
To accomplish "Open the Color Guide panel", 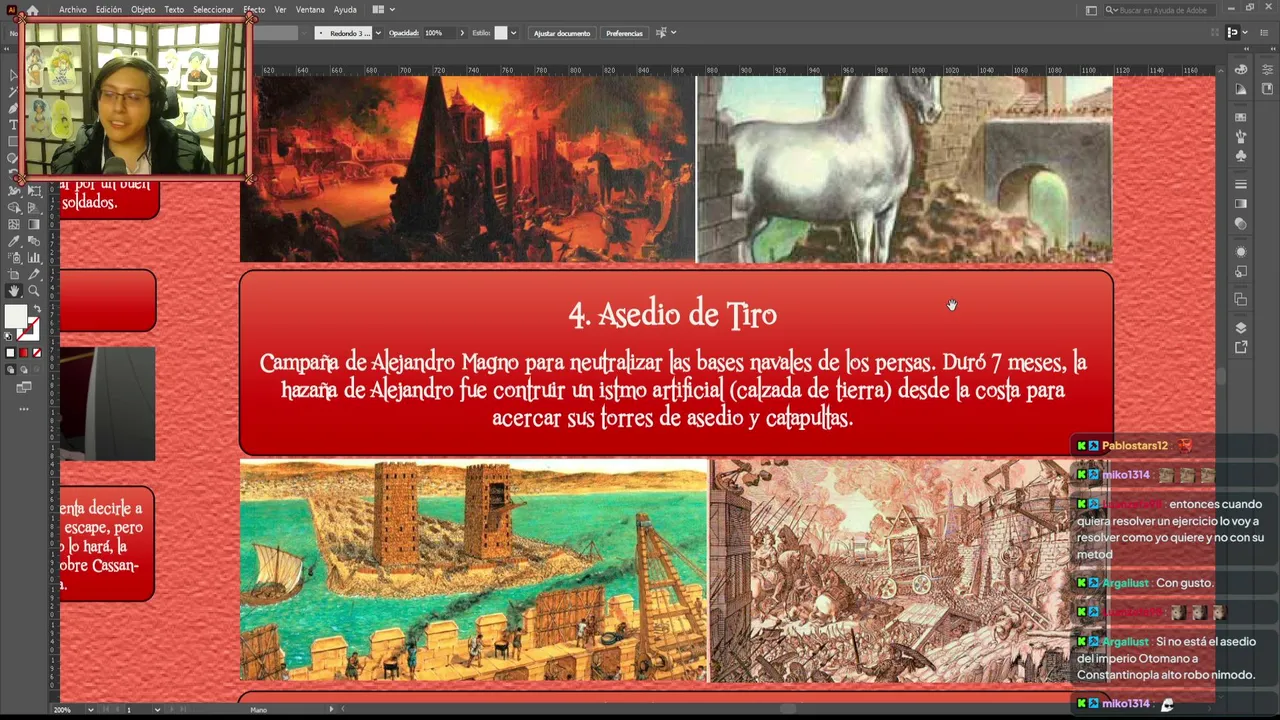I will coord(1241,89).
